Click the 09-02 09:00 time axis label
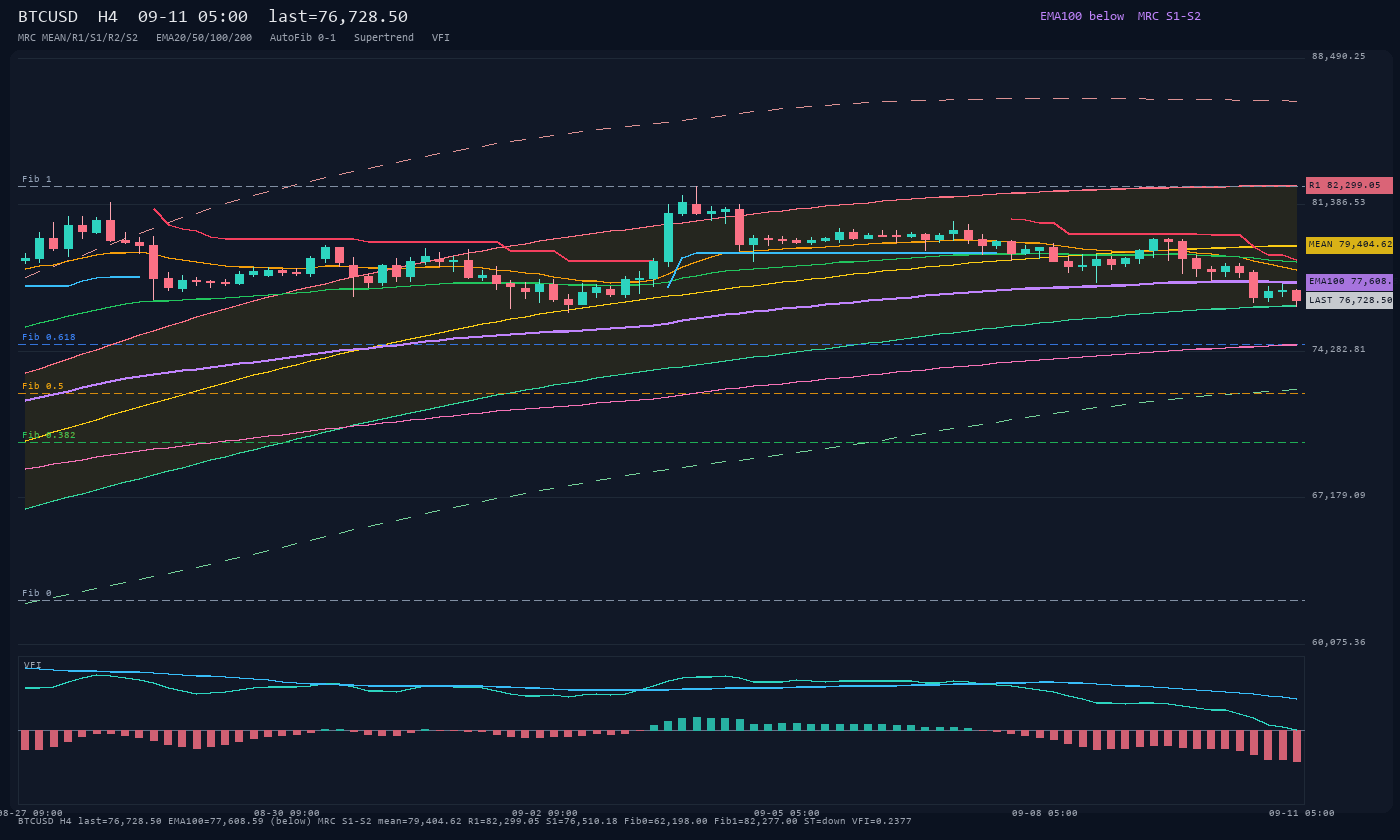1400x840 pixels. 545,813
